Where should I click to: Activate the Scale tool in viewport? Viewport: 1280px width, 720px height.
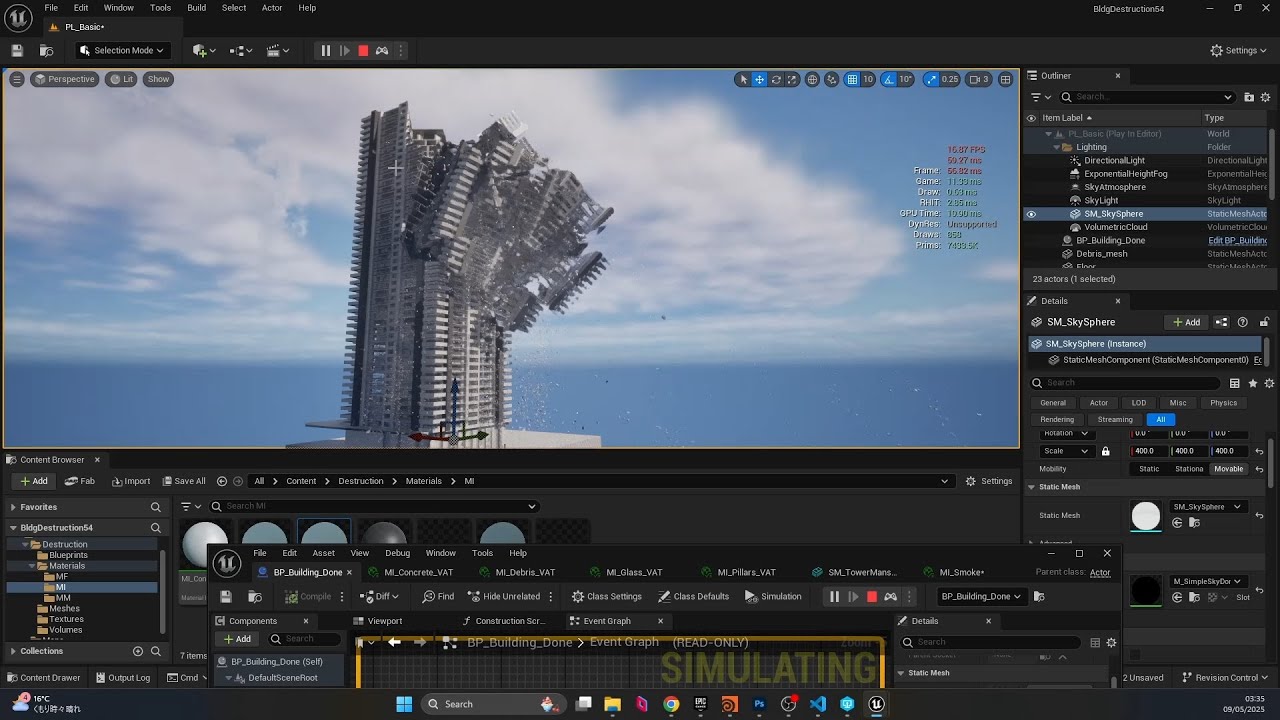(x=793, y=80)
